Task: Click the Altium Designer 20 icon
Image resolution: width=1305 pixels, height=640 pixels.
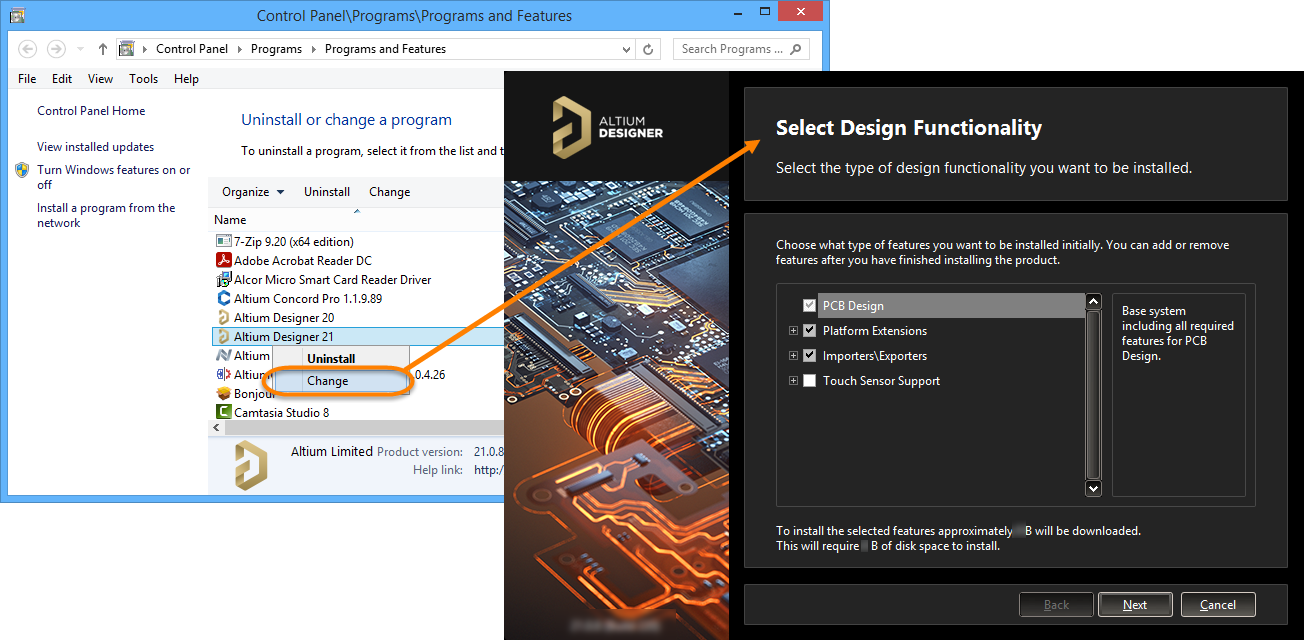Action: click(224, 318)
